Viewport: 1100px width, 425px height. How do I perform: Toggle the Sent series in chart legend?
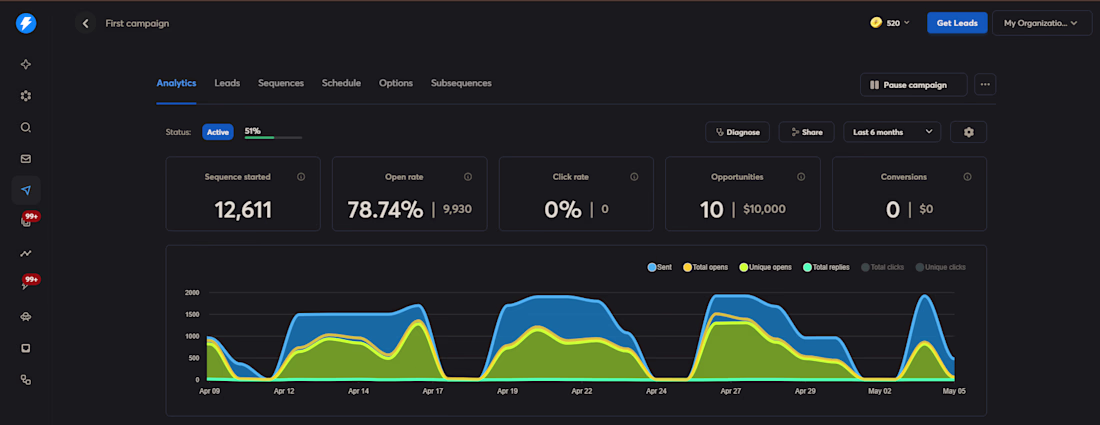coord(659,267)
